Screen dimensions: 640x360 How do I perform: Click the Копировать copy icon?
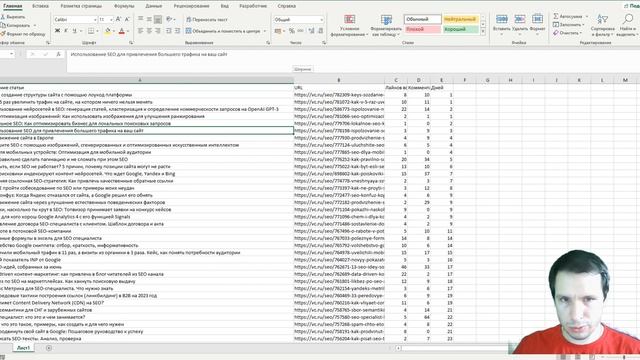click(2, 25)
